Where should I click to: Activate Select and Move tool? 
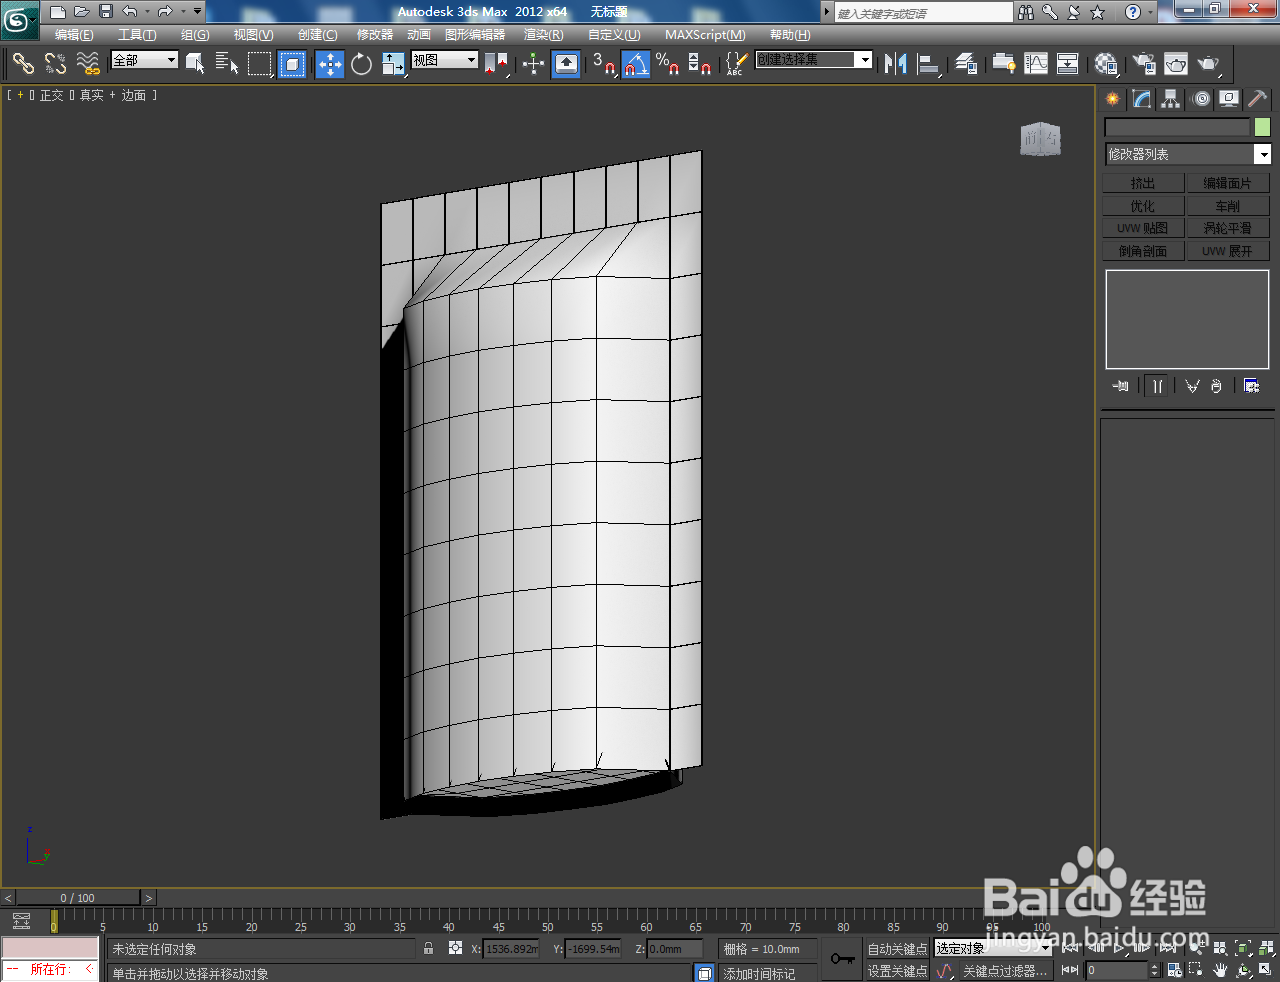(x=330, y=64)
